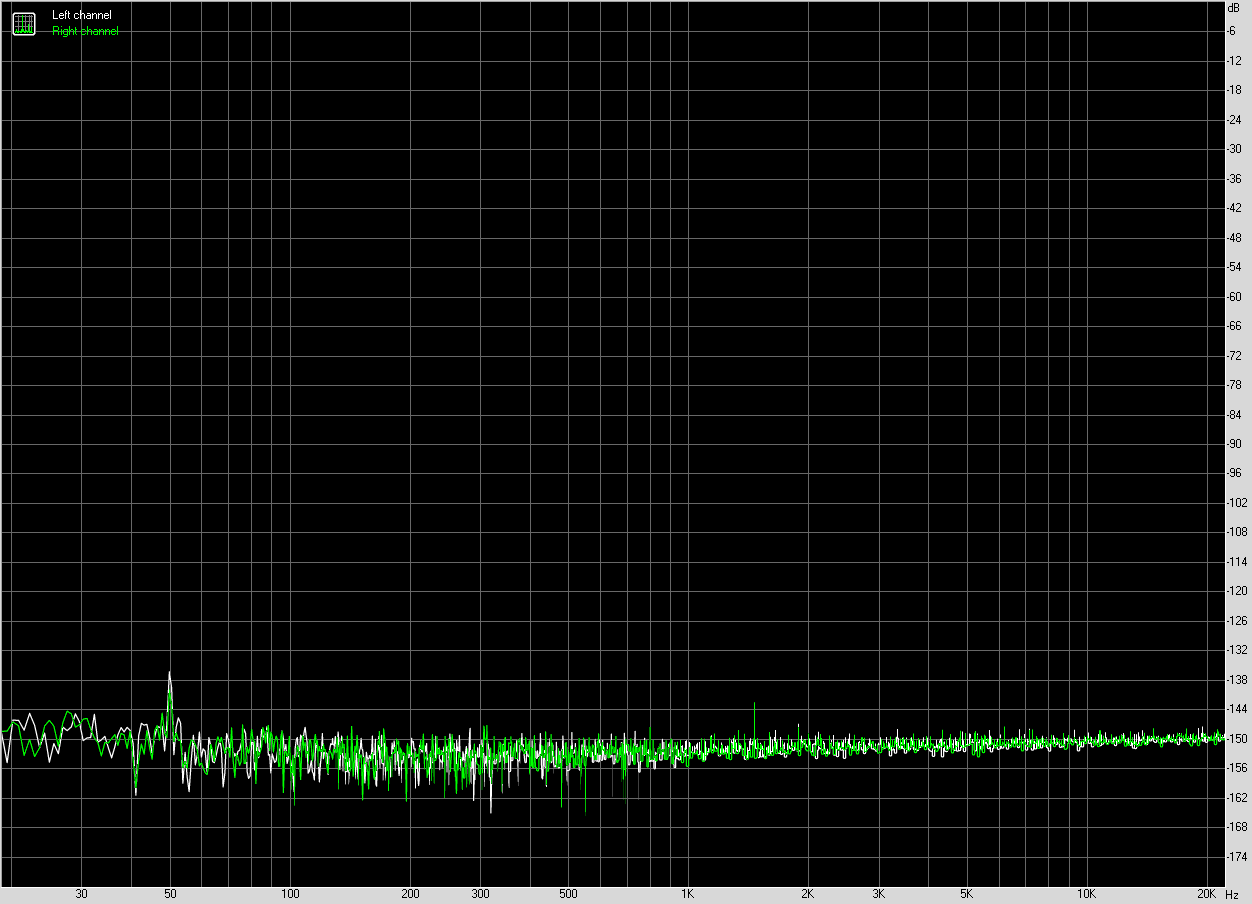Viewport: 1252px width, 904px height.
Task: Click the graph legend icon
Action: [x=23, y=23]
